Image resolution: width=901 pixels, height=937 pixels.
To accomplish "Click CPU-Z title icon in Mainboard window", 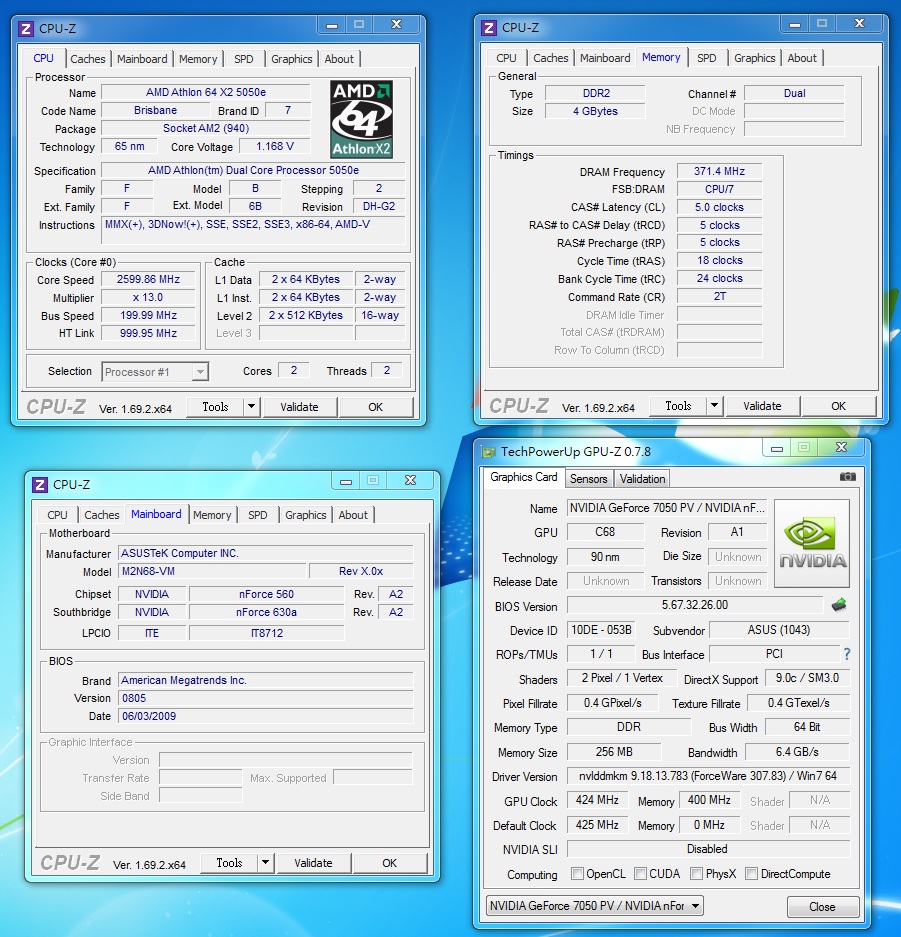I will (39, 485).
